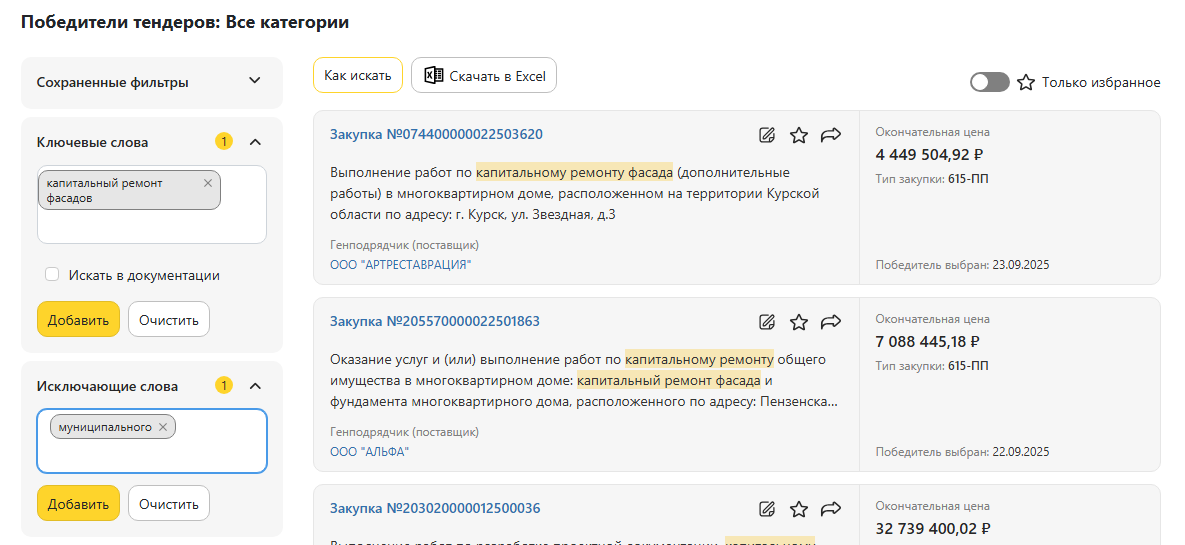The image size is (1185, 545).
Task: Open the 'Как искать' help button
Action: tap(358, 76)
